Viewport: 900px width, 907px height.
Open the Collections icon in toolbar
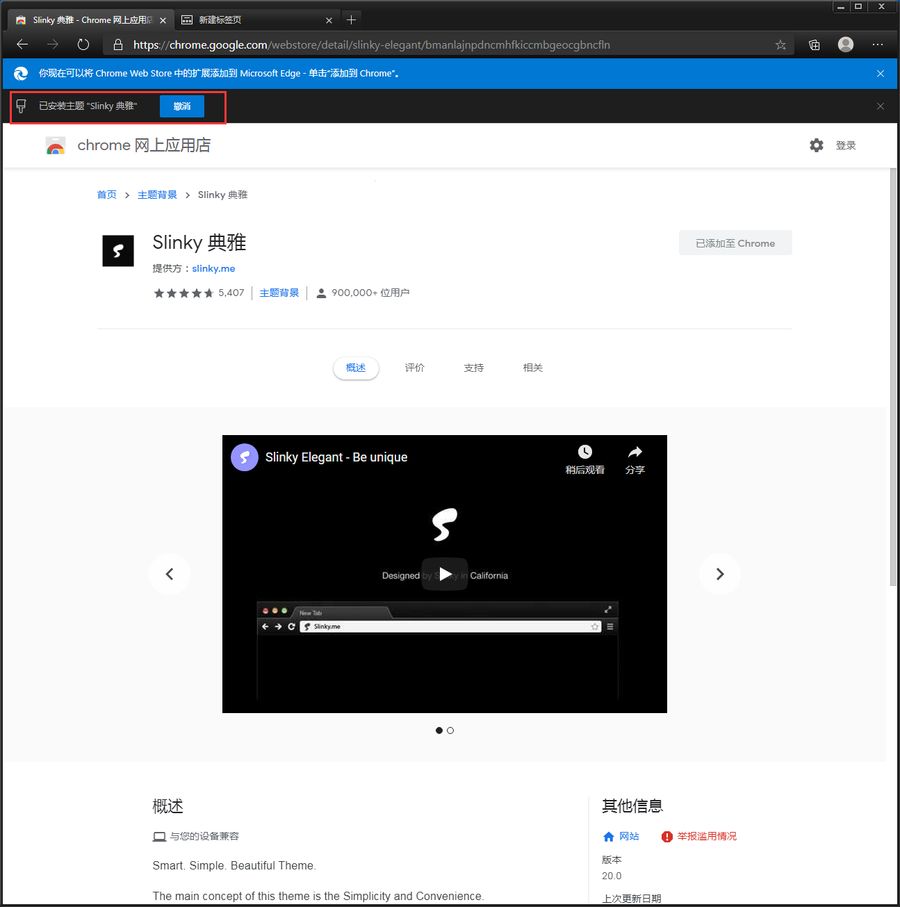click(814, 45)
